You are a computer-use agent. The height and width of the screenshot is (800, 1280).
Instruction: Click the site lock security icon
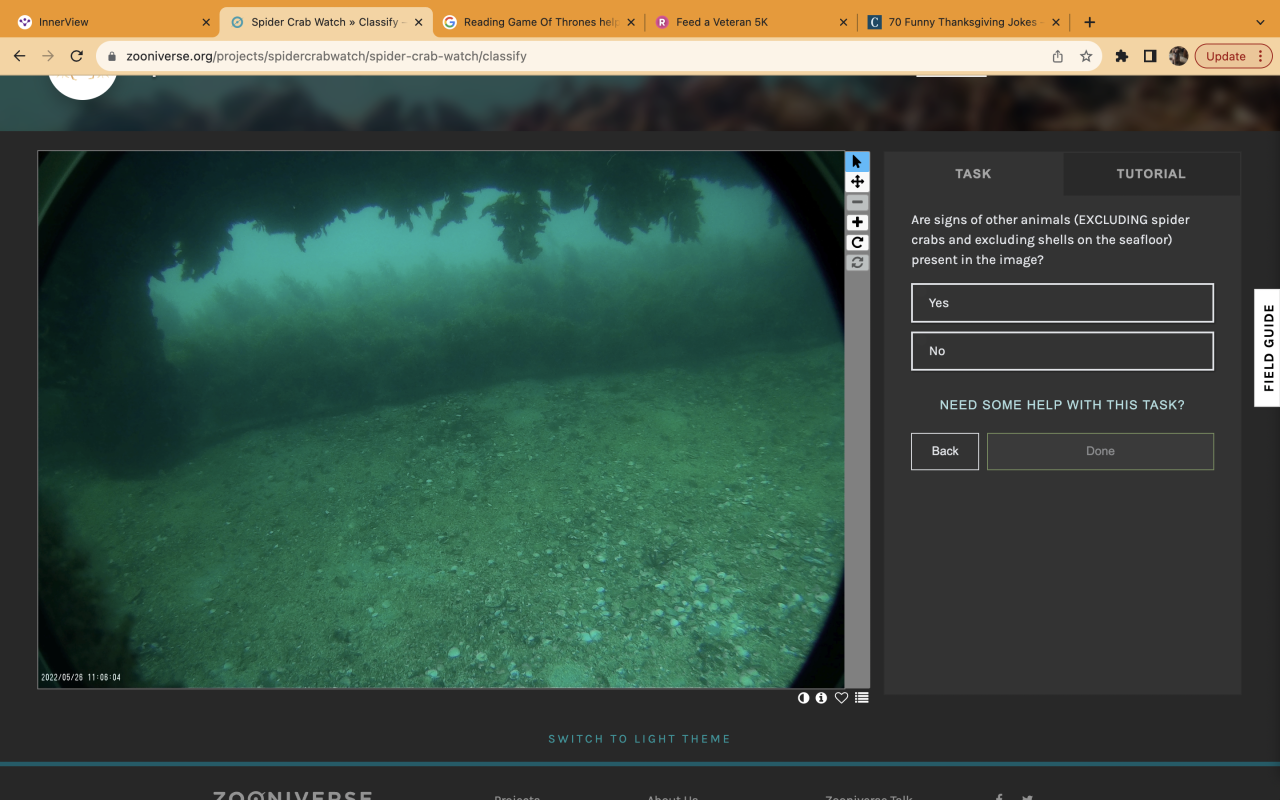point(111,57)
